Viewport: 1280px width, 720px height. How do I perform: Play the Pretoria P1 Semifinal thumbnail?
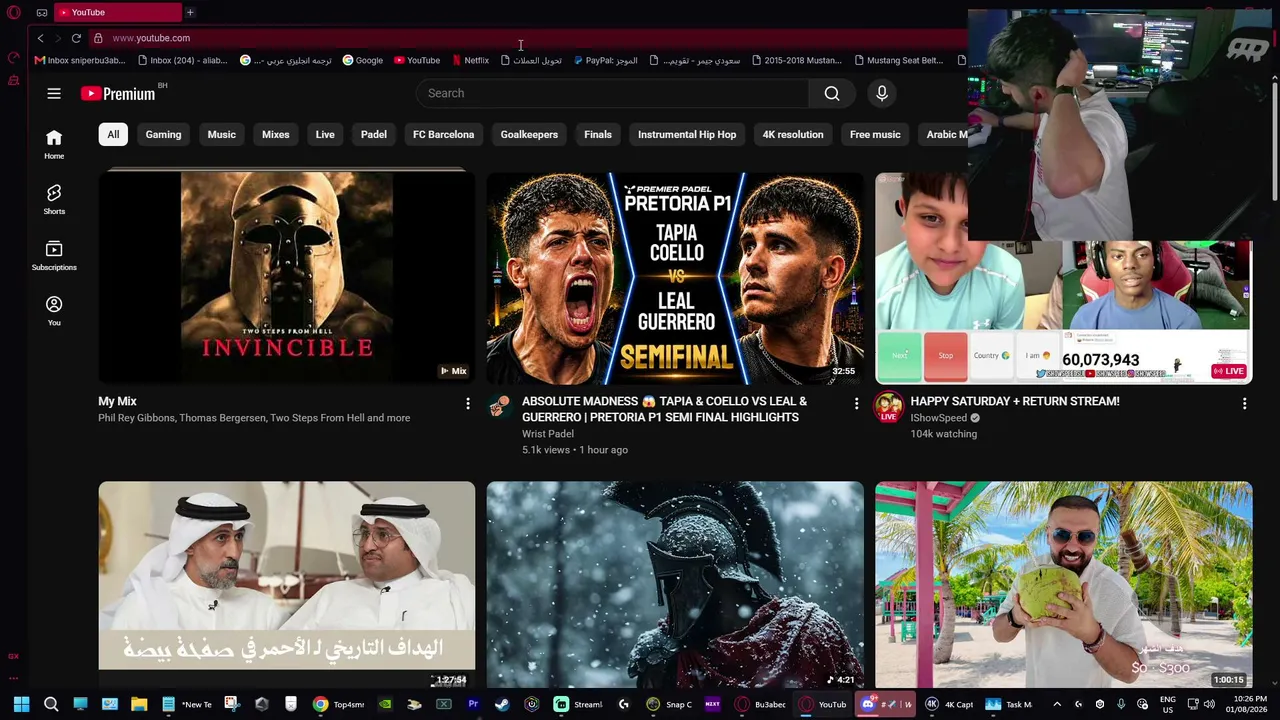(x=675, y=278)
